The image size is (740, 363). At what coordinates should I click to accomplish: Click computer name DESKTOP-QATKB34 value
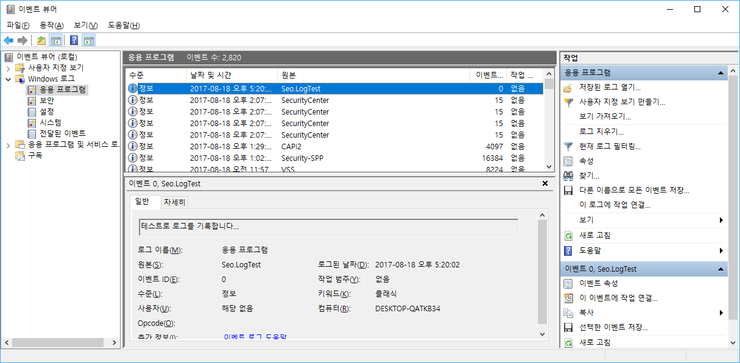pos(408,309)
